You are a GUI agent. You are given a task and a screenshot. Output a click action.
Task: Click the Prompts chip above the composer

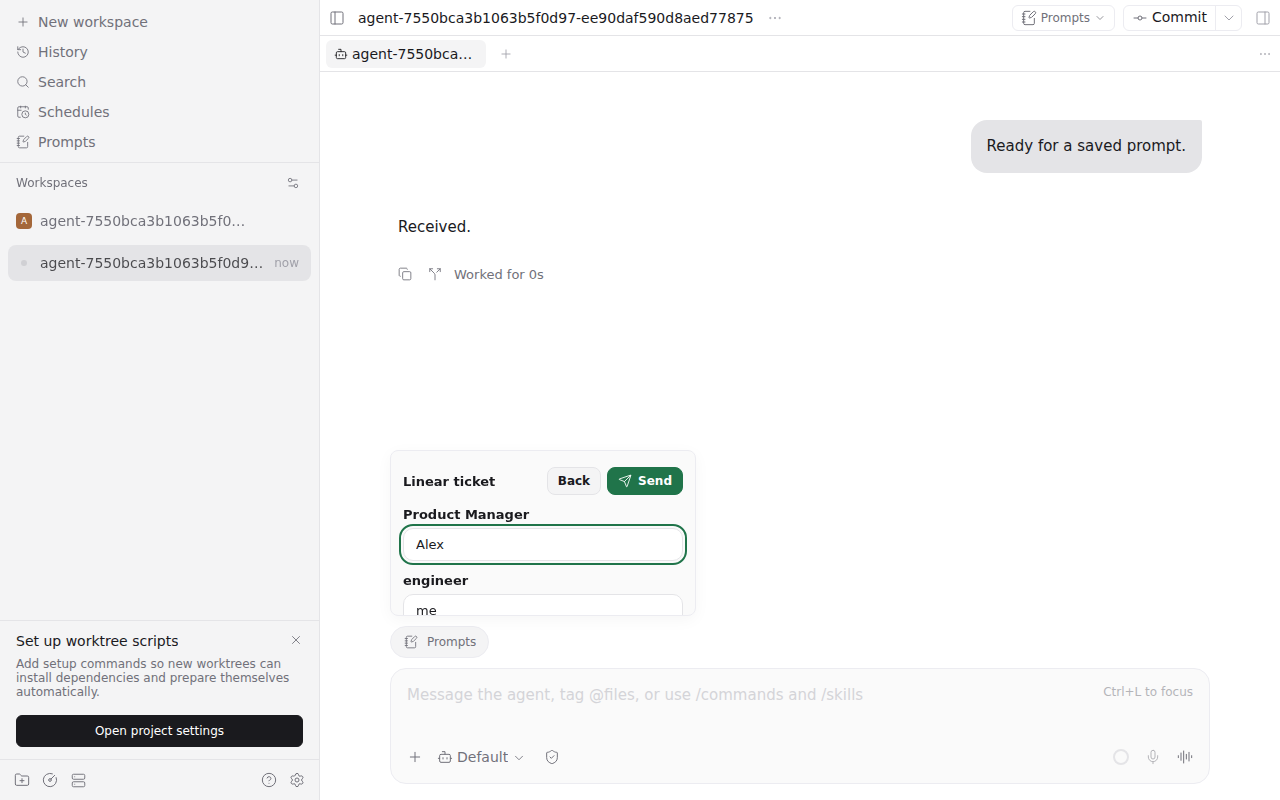pyautogui.click(x=440, y=642)
